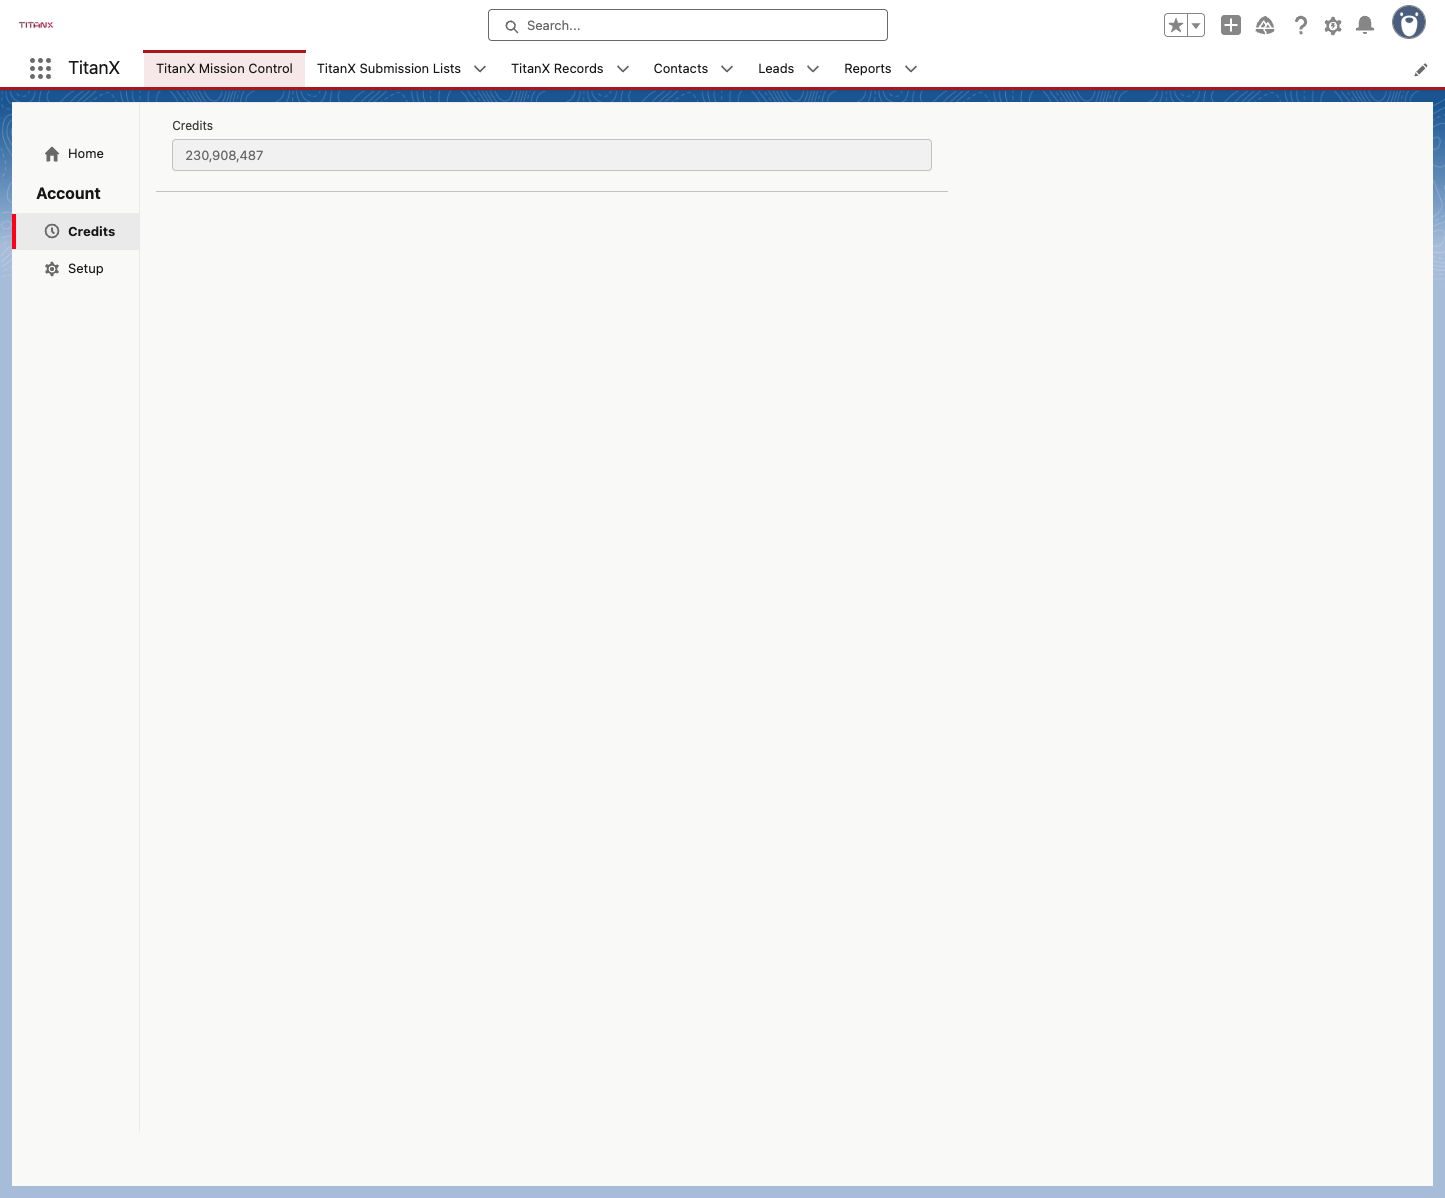
Task: Click the Home house icon in sidebar
Action: tap(52, 154)
